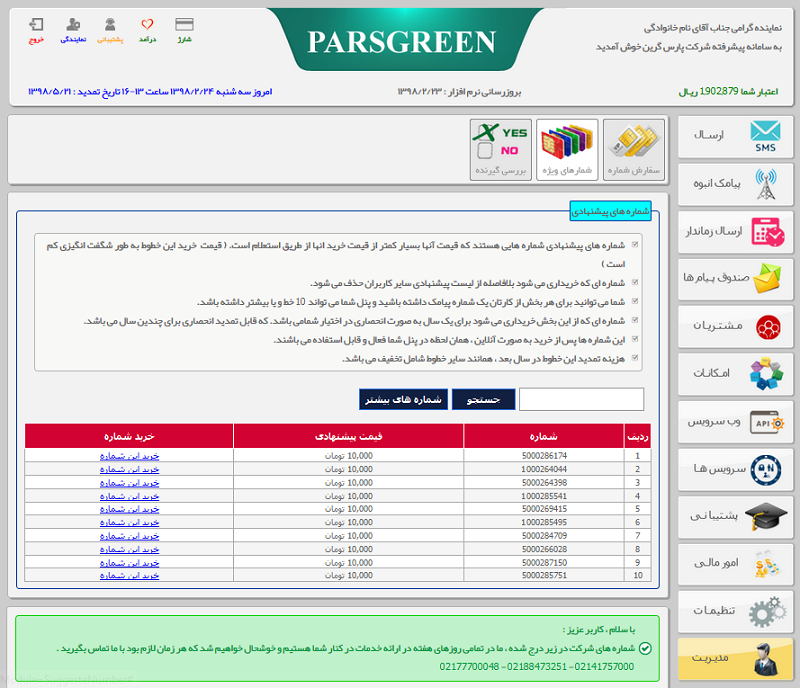Open the recharge (شارژ) card icon
Screen dimensions: 800x688
(184, 30)
